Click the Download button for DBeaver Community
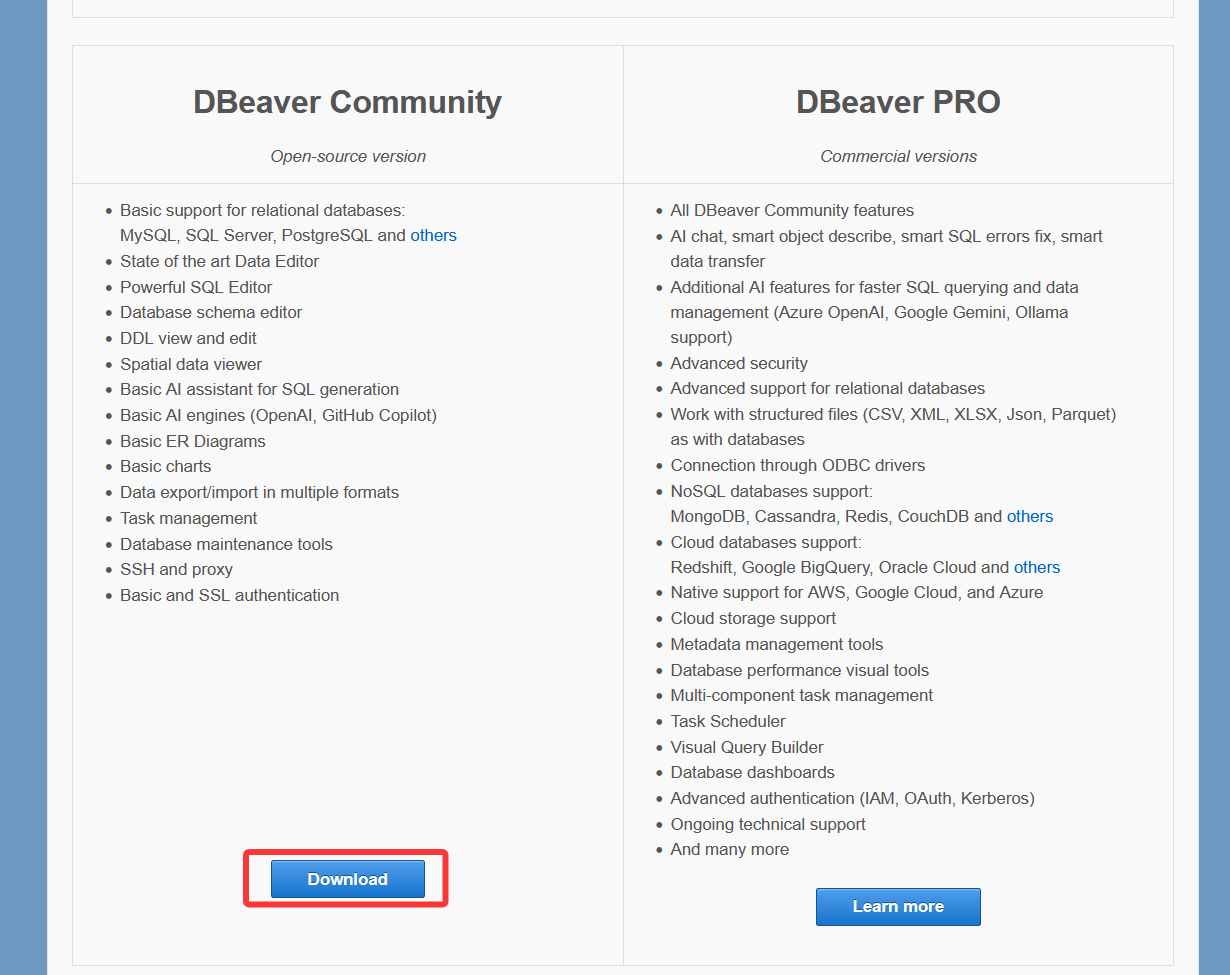 (347, 879)
